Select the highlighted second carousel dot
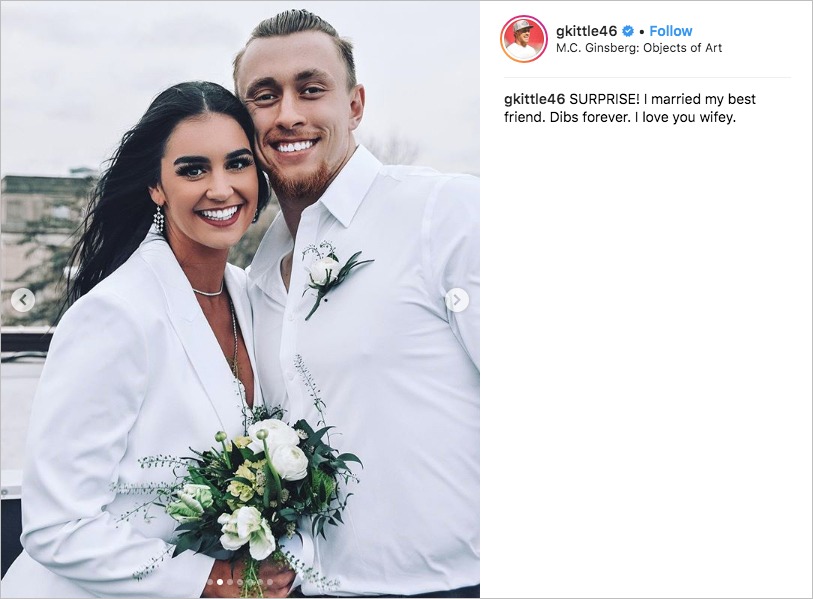 pos(220,582)
